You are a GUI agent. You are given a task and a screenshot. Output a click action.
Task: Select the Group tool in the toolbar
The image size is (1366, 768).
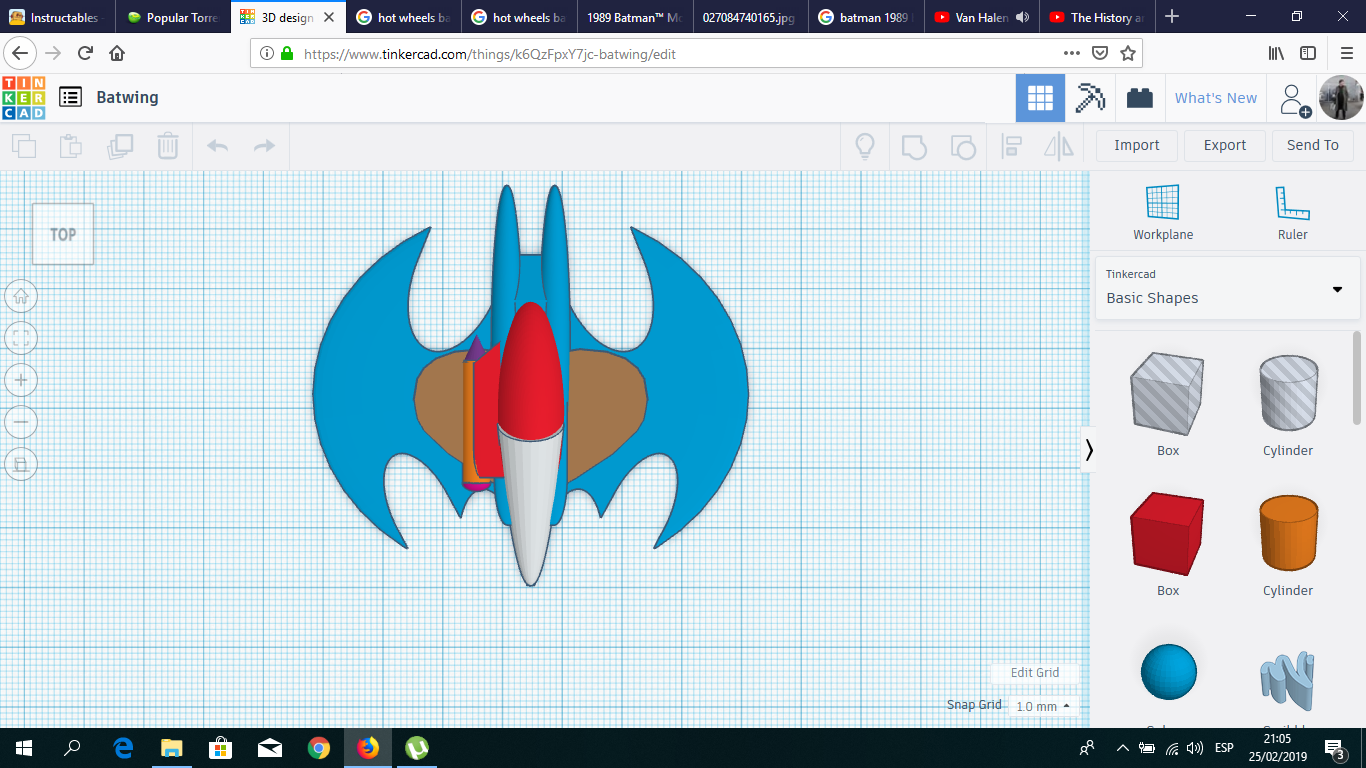click(x=913, y=146)
